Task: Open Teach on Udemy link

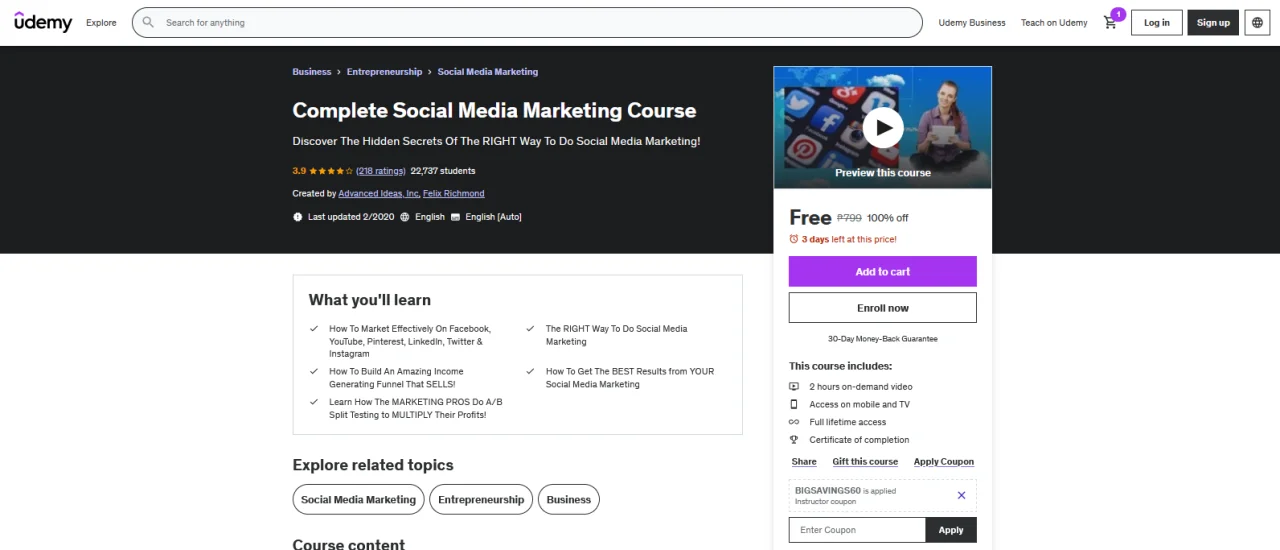Action: (x=1054, y=23)
